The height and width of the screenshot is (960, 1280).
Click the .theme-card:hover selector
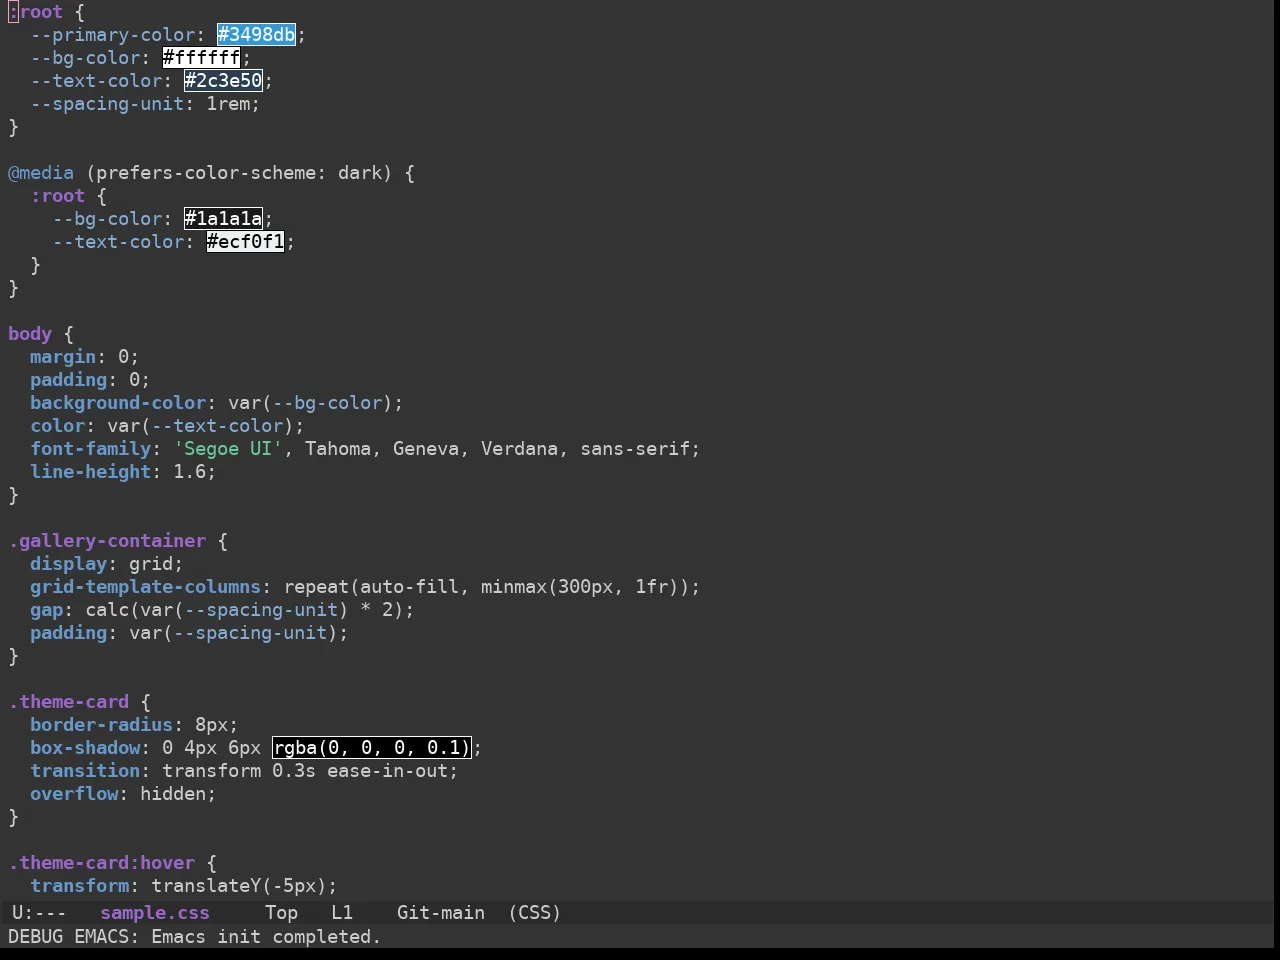[102, 863]
